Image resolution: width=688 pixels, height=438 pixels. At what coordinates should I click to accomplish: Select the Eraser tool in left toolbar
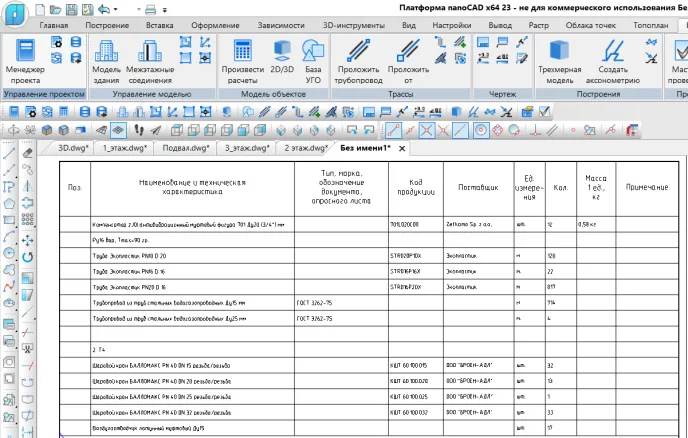coord(28,152)
